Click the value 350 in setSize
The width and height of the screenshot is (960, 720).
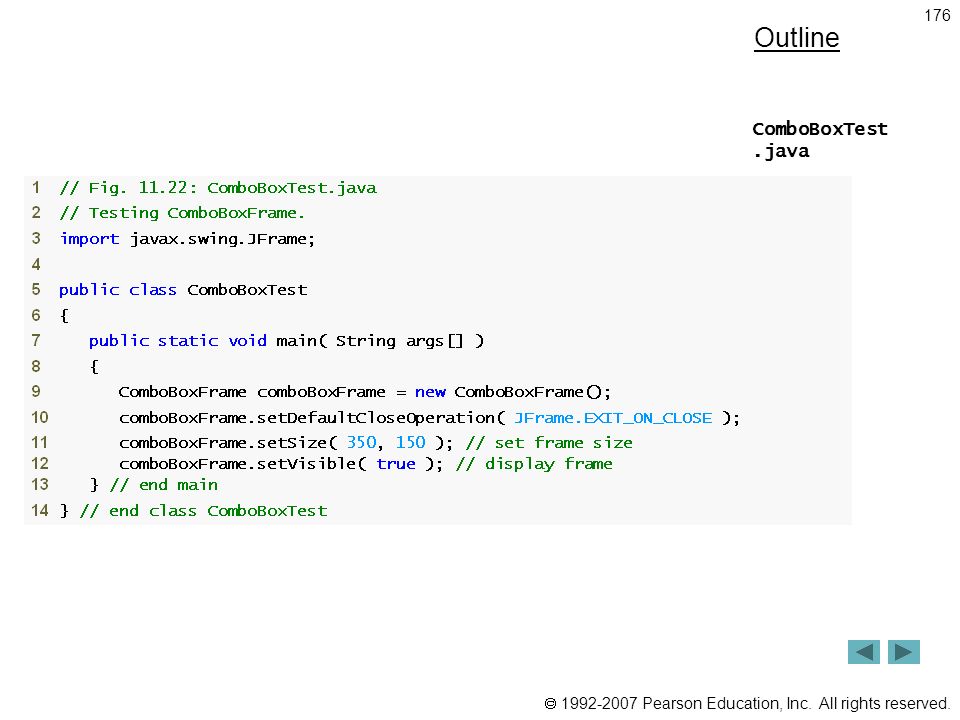pyautogui.click(x=361, y=442)
